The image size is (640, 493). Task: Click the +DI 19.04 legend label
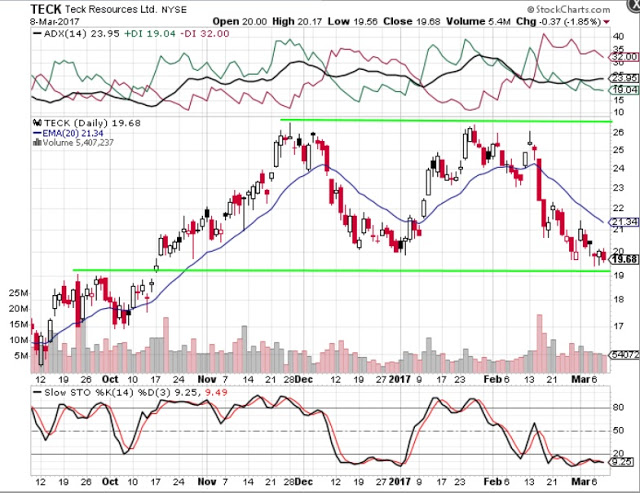[x=150, y=34]
